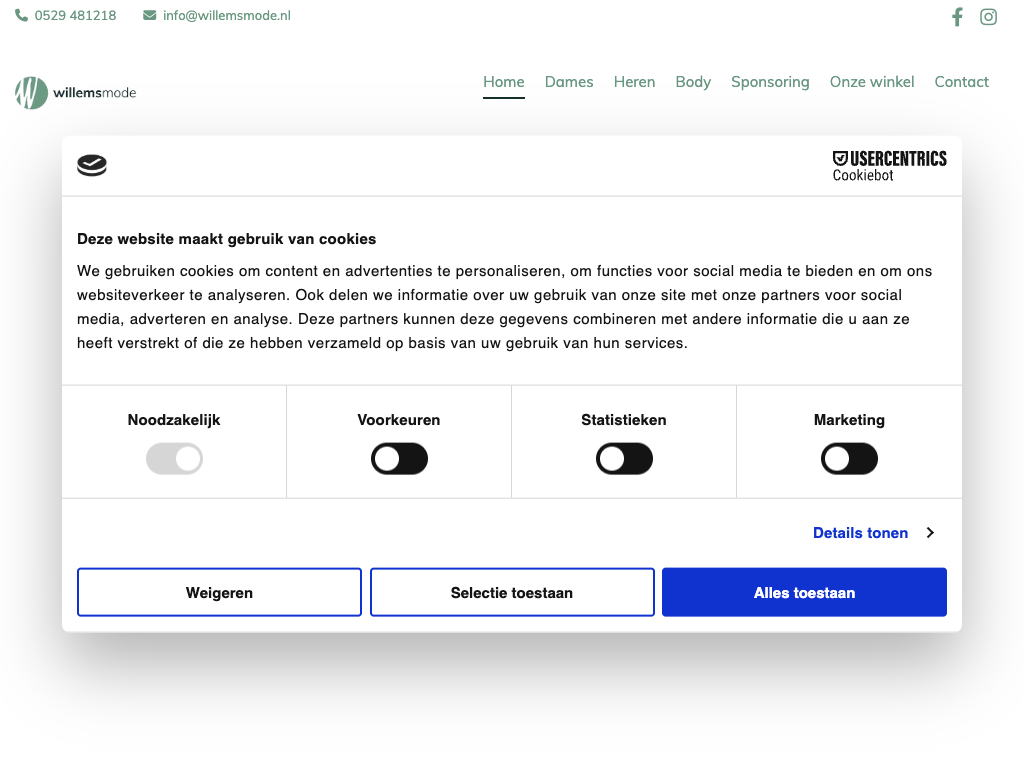Open the Dames menu item
The height and width of the screenshot is (768, 1024).
pos(569,82)
